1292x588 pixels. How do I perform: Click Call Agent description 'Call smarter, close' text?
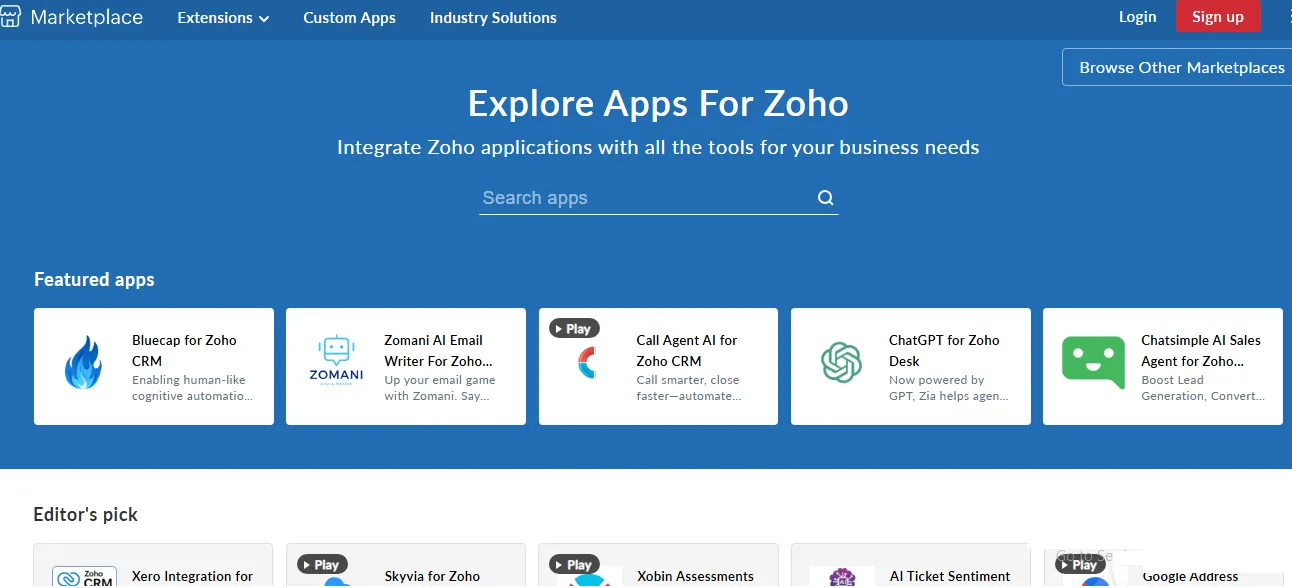(x=687, y=380)
